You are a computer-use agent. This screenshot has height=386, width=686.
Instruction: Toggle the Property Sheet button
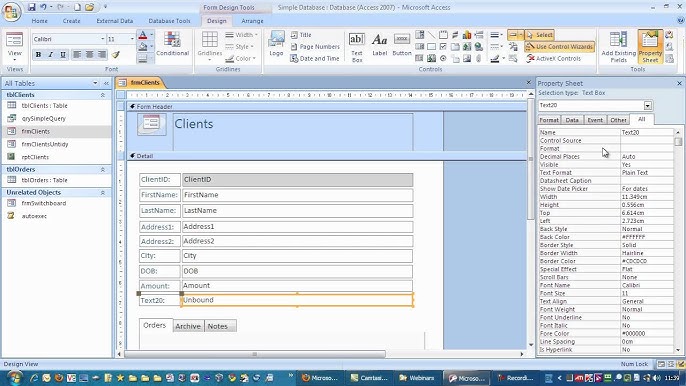[x=650, y=47]
